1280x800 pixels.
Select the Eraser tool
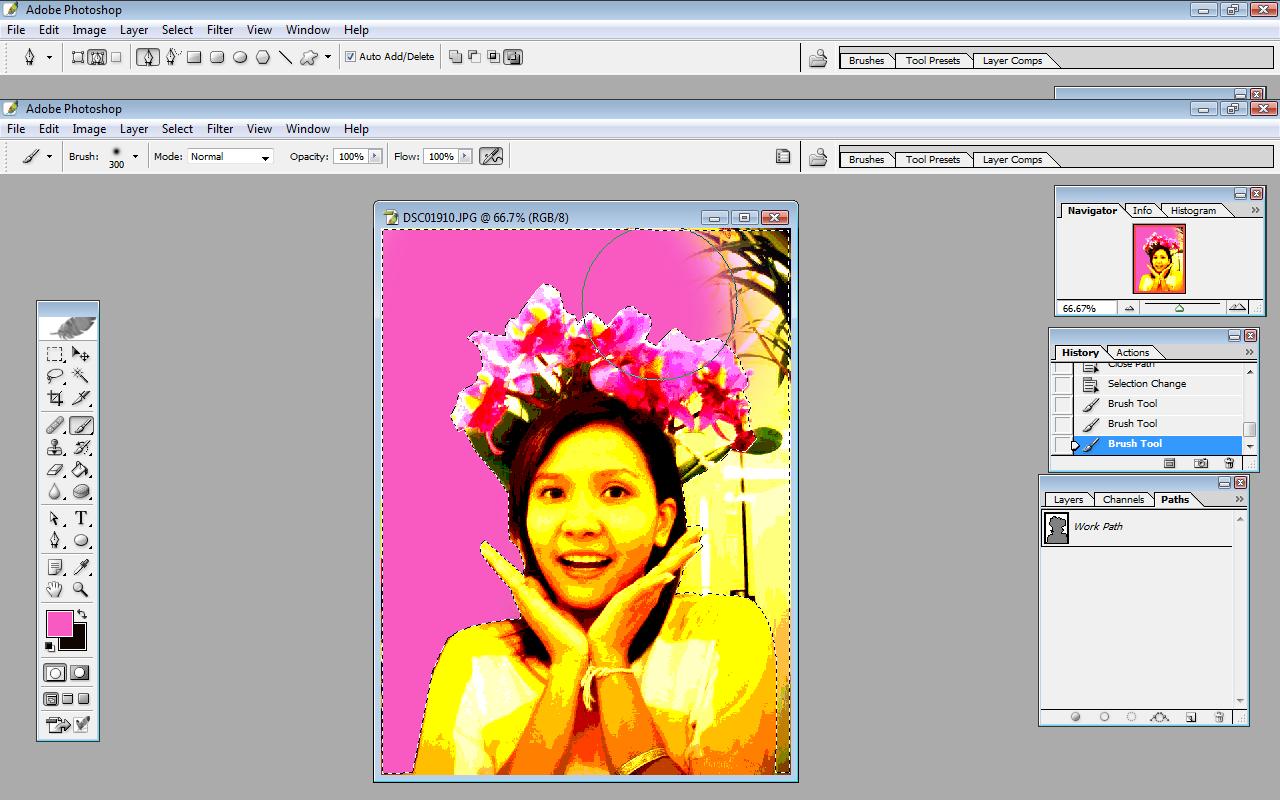55,470
